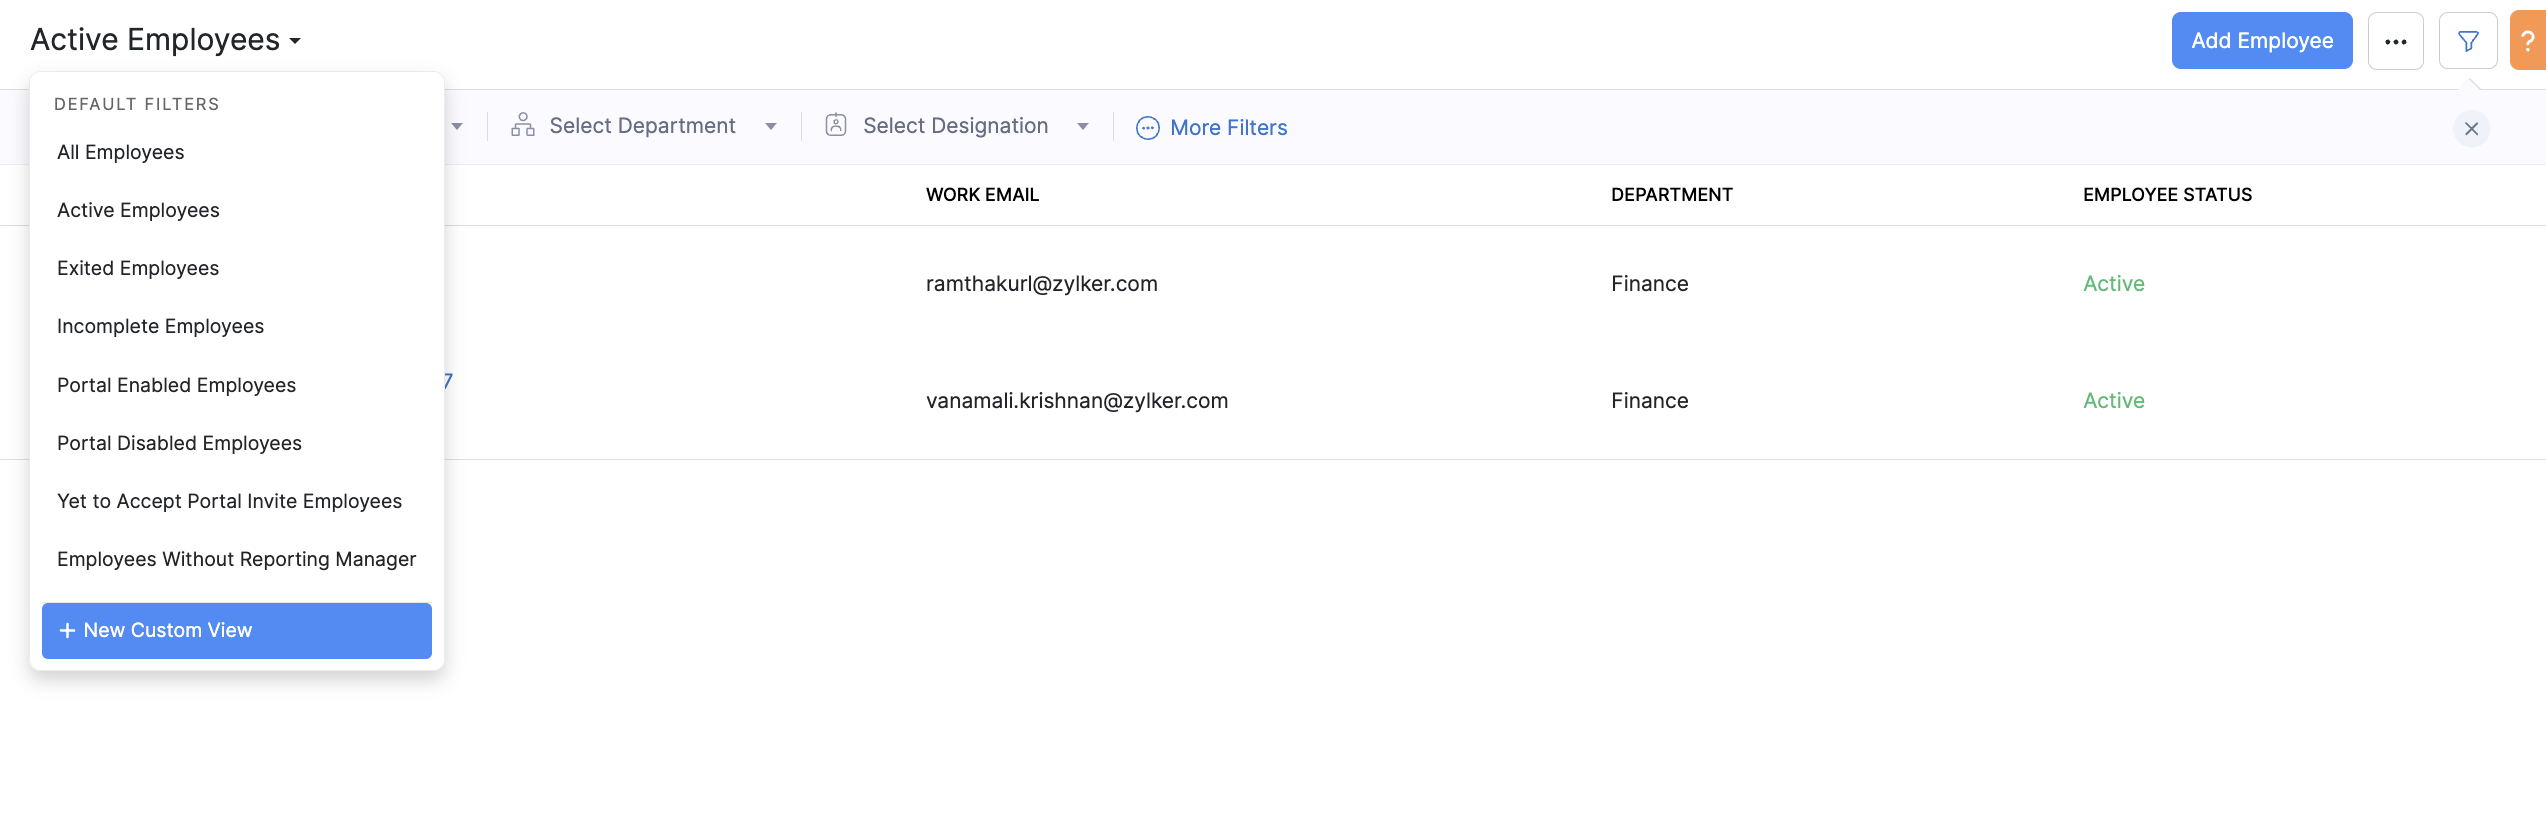Viewport: 2546px width, 826px height.
Task: Close the filter bar with X icon
Action: pyautogui.click(x=2471, y=128)
